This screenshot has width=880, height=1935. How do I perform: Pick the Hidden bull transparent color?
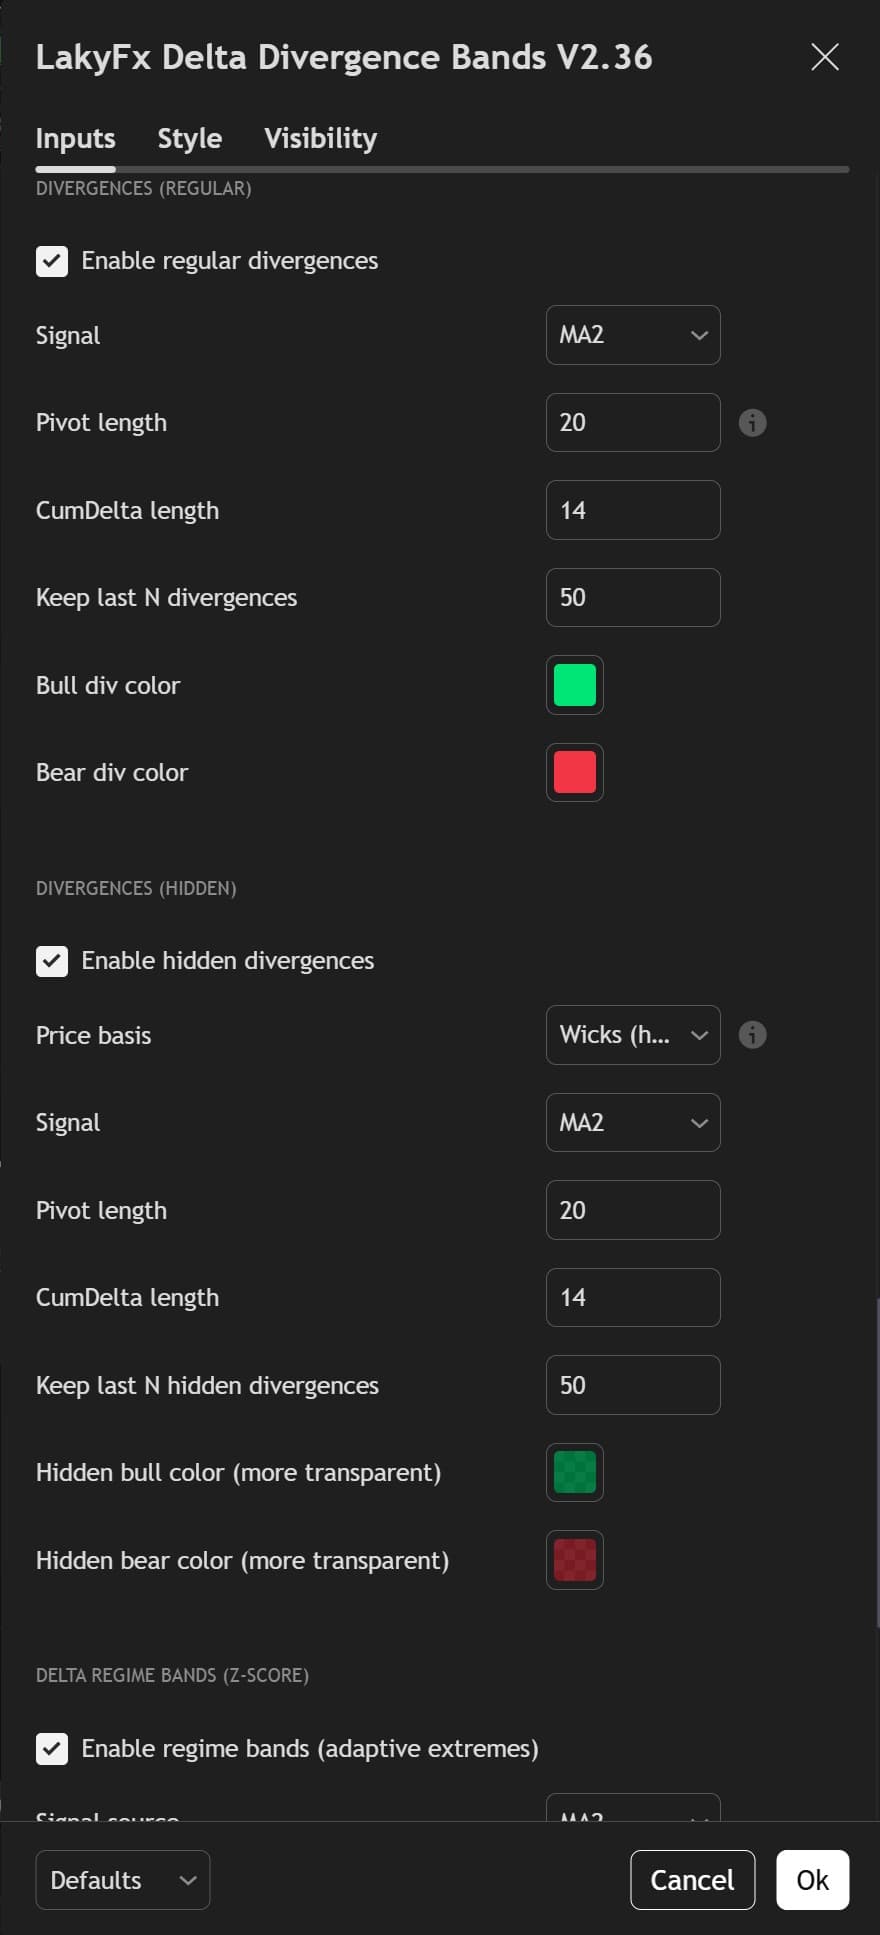pyautogui.click(x=574, y=1472)
